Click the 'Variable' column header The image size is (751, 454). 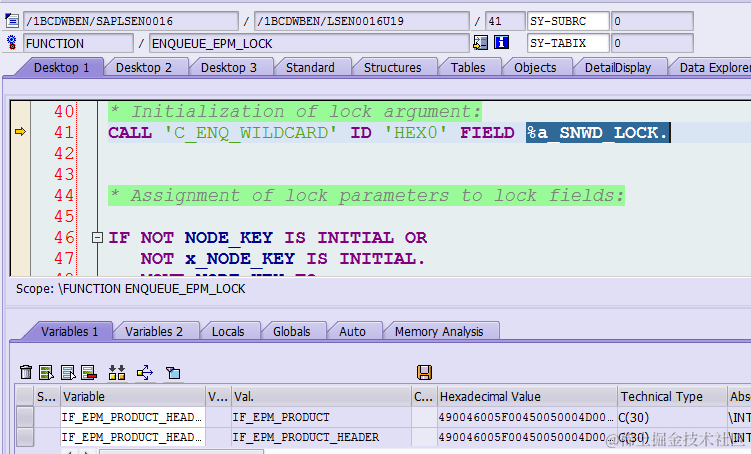click(x=133, y=397)
